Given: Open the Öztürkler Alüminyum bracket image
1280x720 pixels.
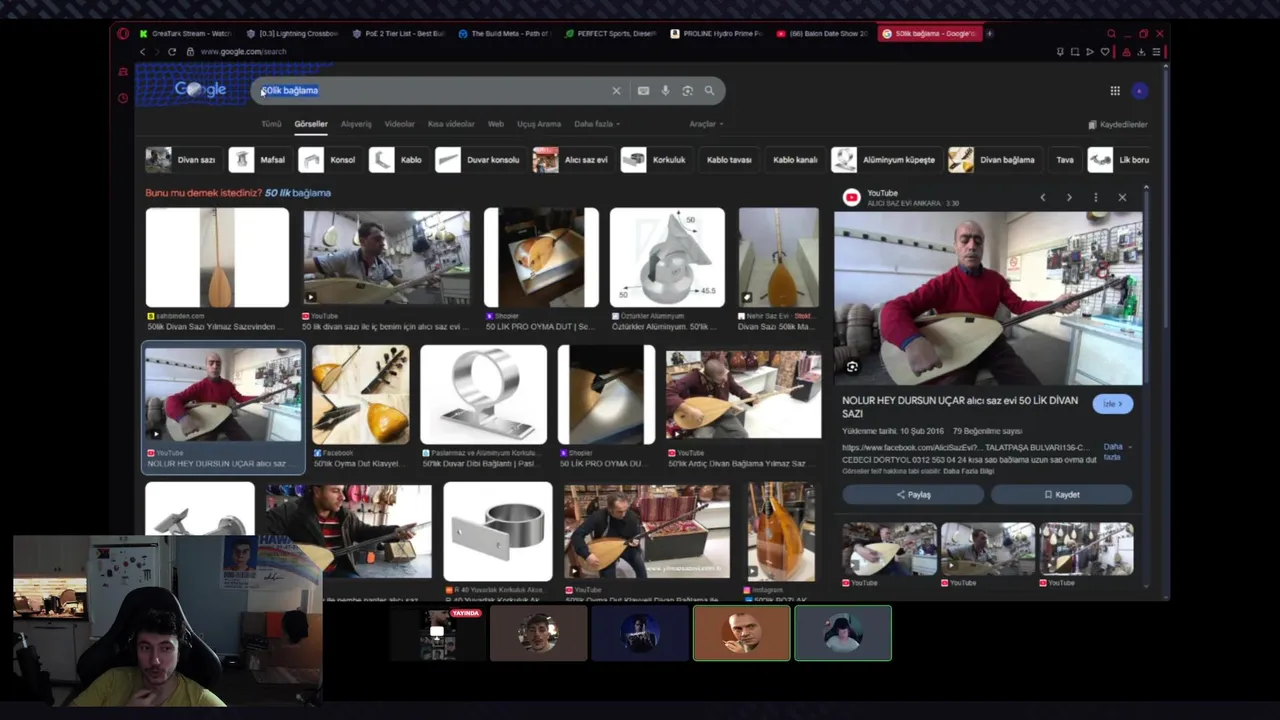Looking at the screenshot, I should 667,258.
